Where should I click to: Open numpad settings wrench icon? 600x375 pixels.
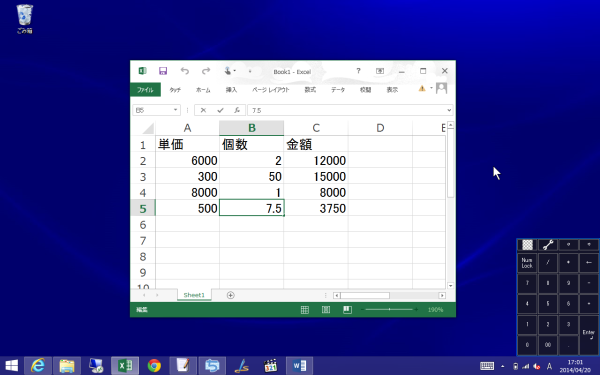548,245
